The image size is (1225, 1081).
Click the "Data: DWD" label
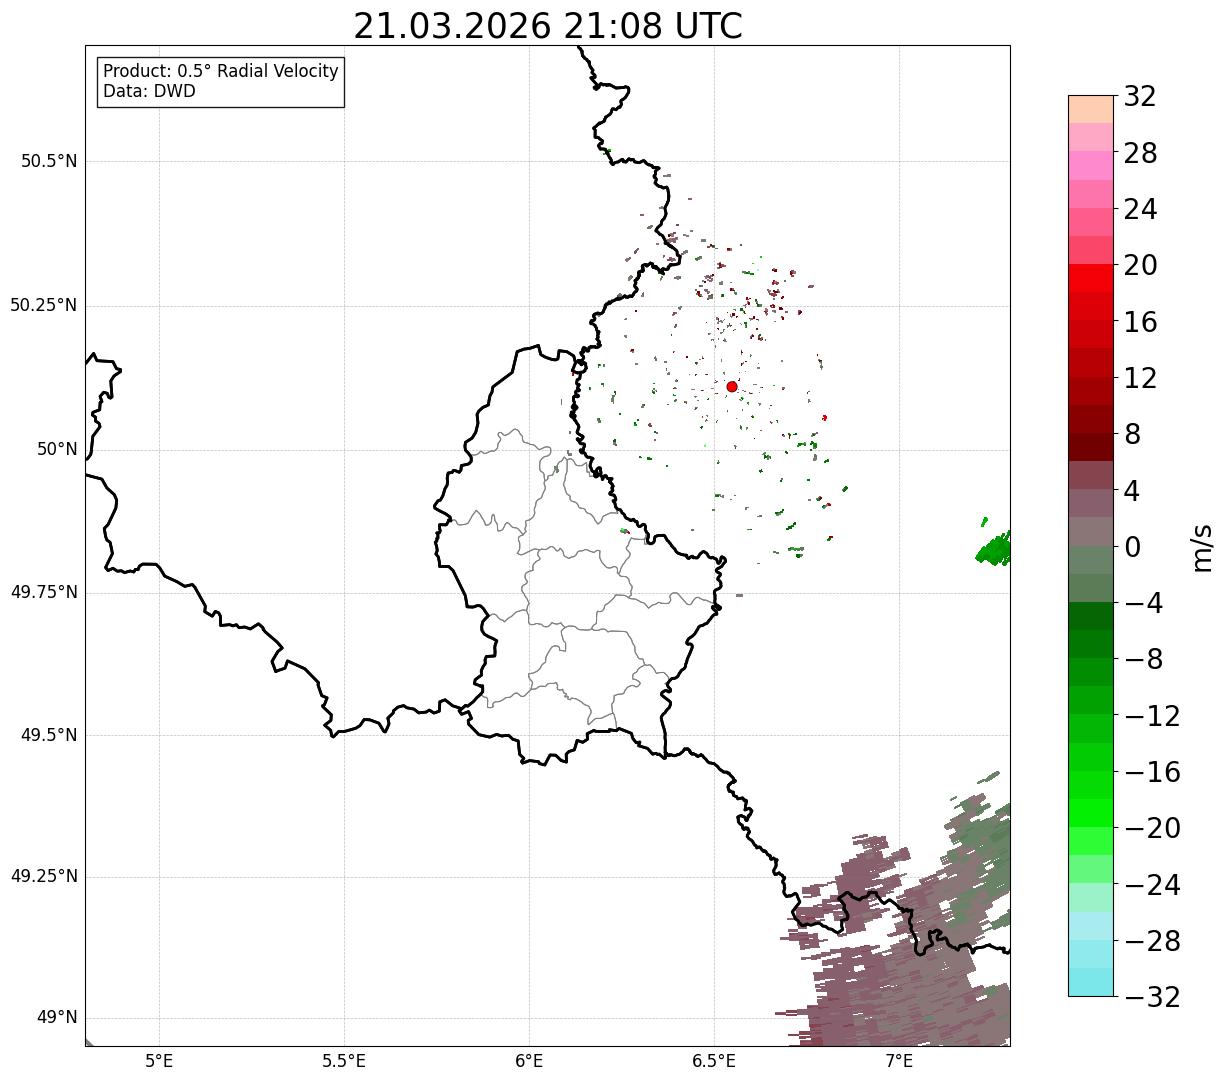pos(149,91)
